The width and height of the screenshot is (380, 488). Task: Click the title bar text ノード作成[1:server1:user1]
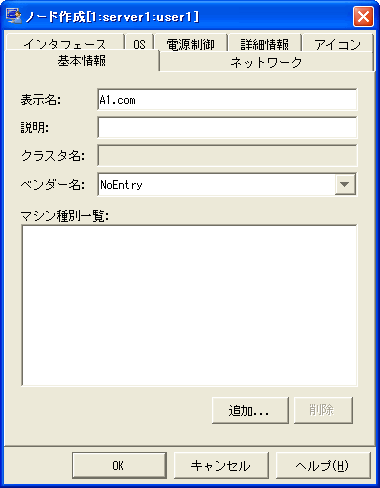[x=112, y=17]
